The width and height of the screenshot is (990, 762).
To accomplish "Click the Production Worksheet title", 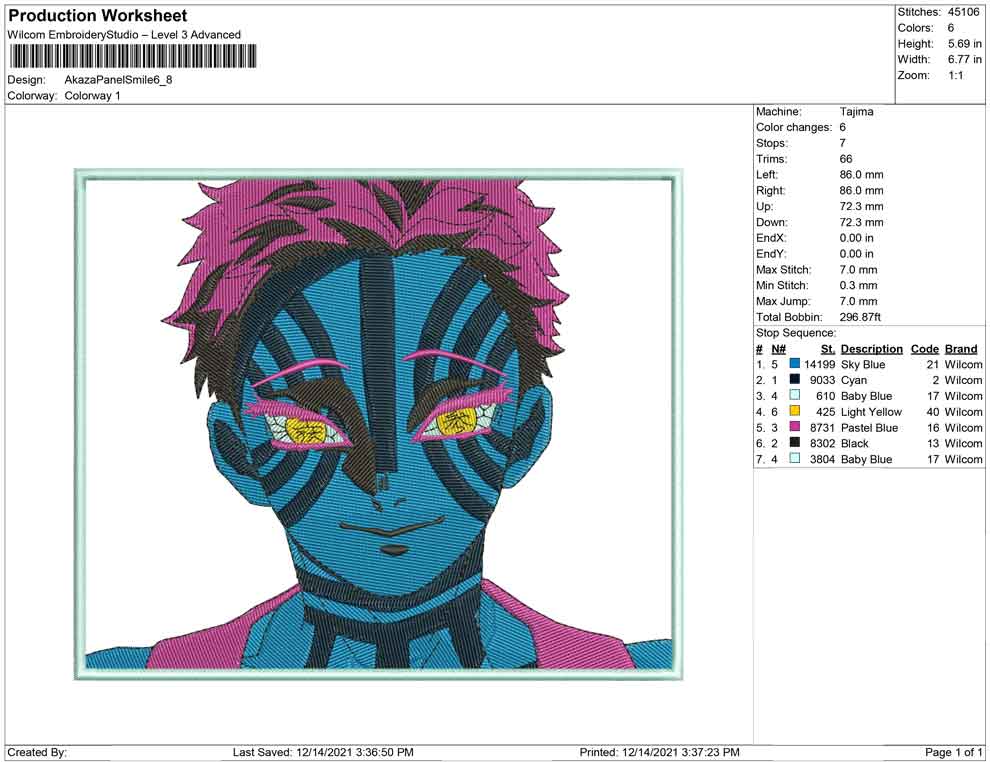I will pyautogui.click(x=98, y=16).
